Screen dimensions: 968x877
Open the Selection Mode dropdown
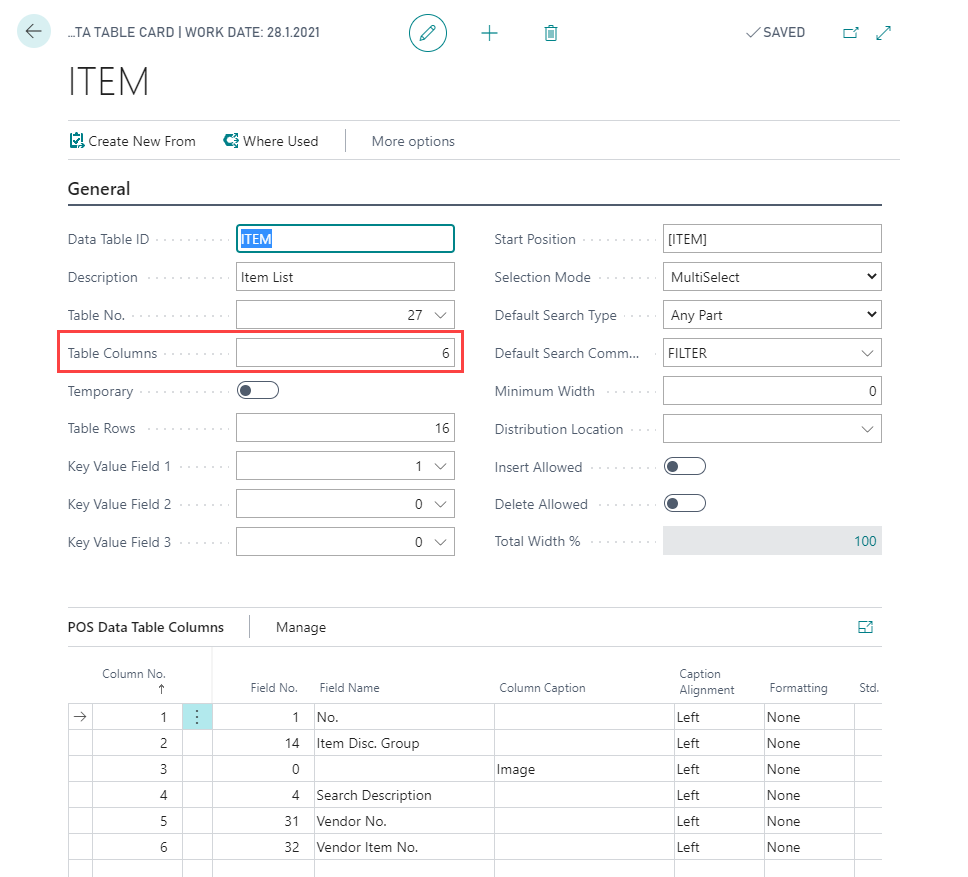click(x=772, y=277)
